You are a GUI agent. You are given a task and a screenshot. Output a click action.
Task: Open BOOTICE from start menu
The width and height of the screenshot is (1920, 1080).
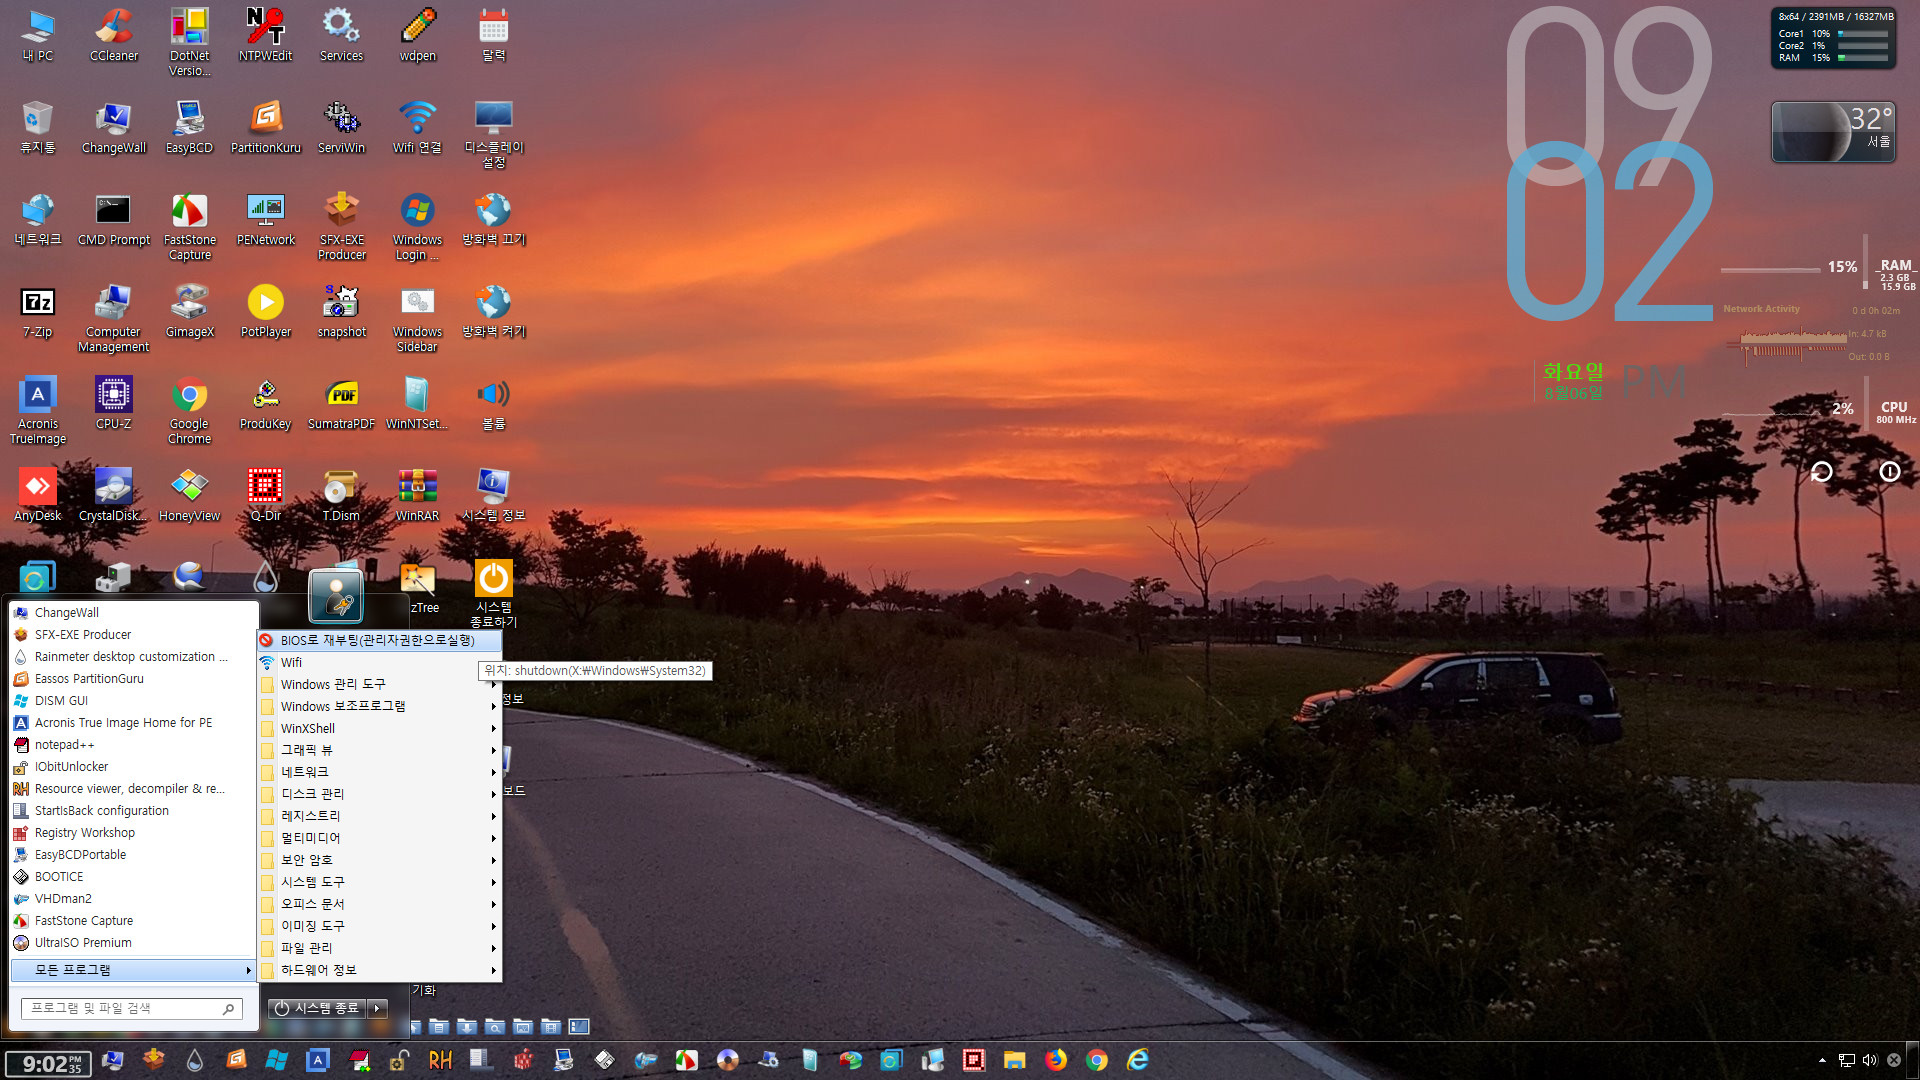(133, 877)
